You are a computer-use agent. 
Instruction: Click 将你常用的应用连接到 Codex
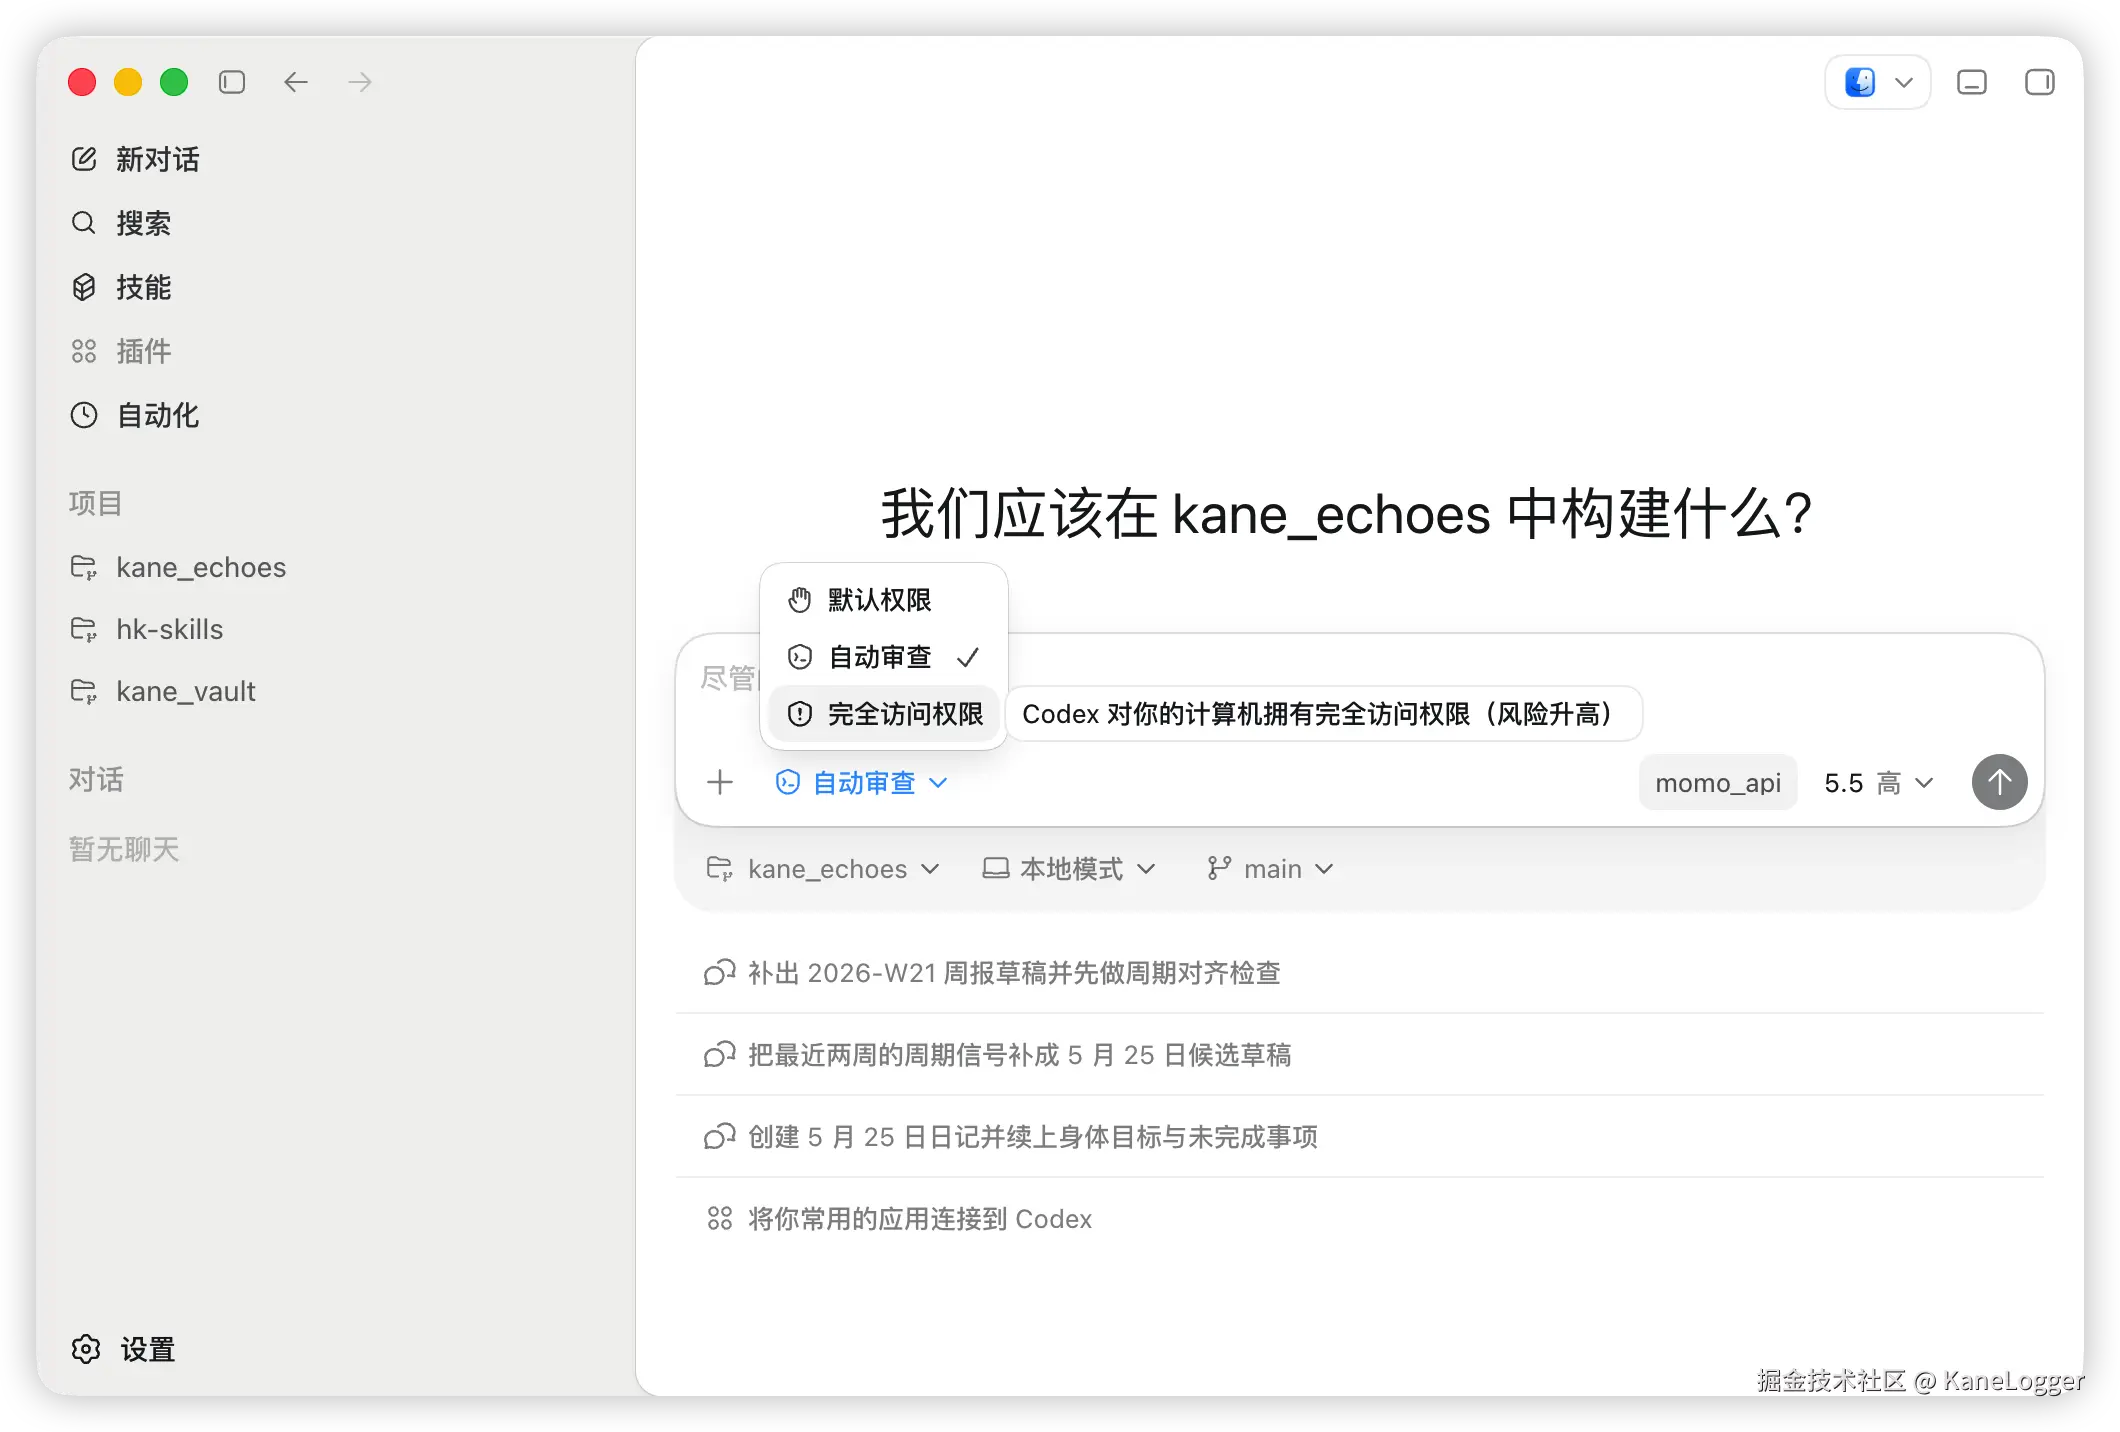[1360, 1219]
